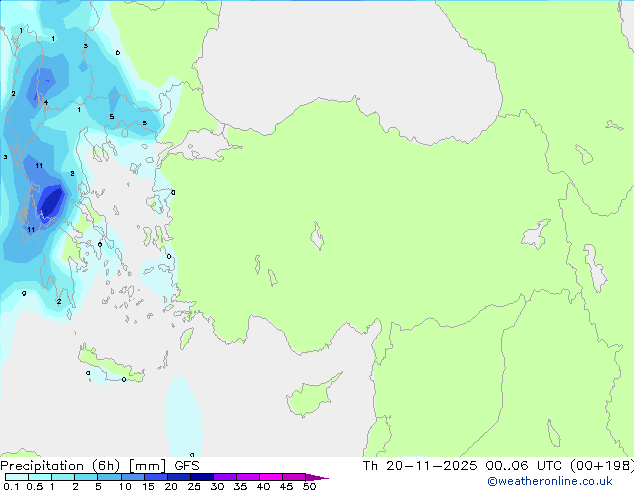This screenshot has width=634, height=490.
Task: Click the '25' legend scale label
Action: (x=194, y=486)
